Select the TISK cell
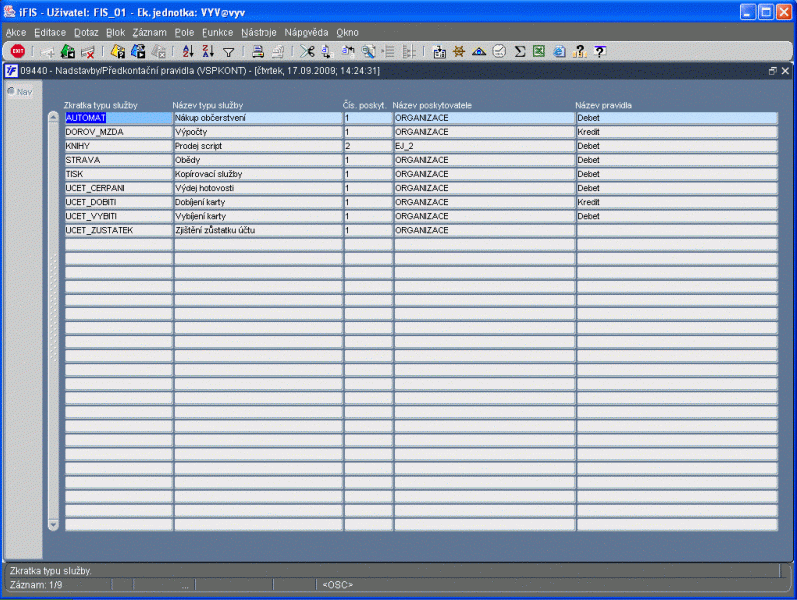This screenshot has width=797, height=600. coord(118,174)
